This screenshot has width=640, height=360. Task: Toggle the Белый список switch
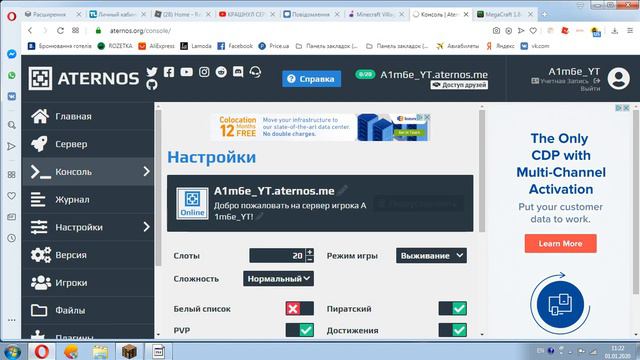[x=300, y=309]
